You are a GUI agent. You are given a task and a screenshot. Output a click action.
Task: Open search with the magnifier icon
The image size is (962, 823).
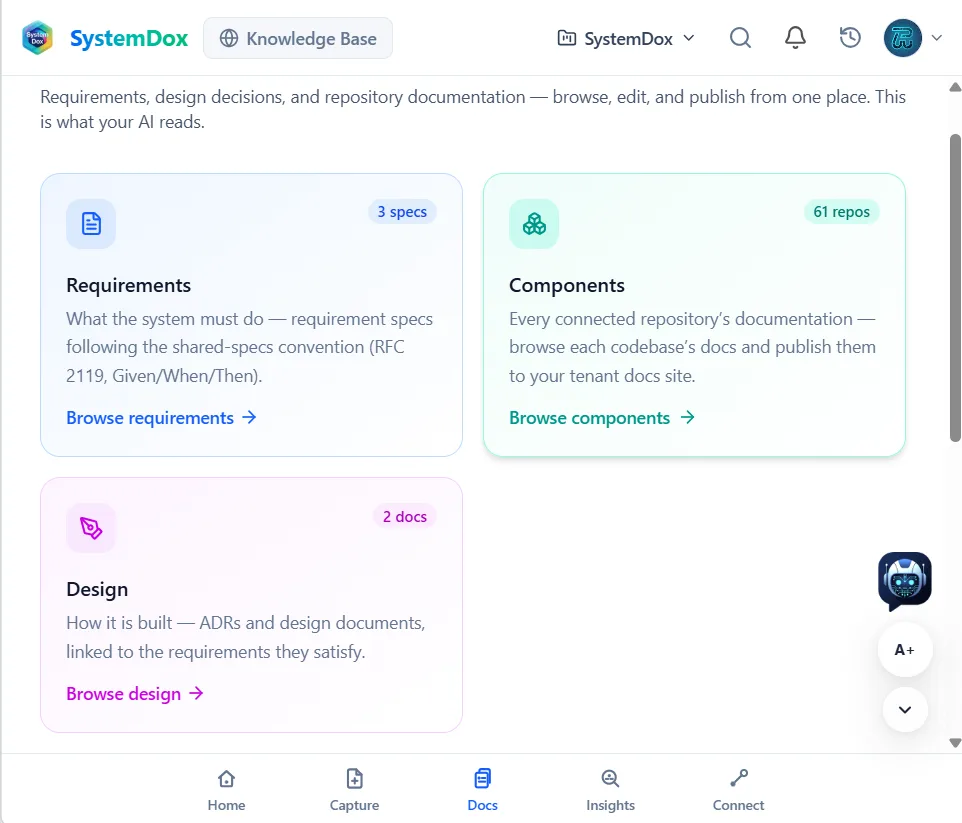(x=740, y=38)
